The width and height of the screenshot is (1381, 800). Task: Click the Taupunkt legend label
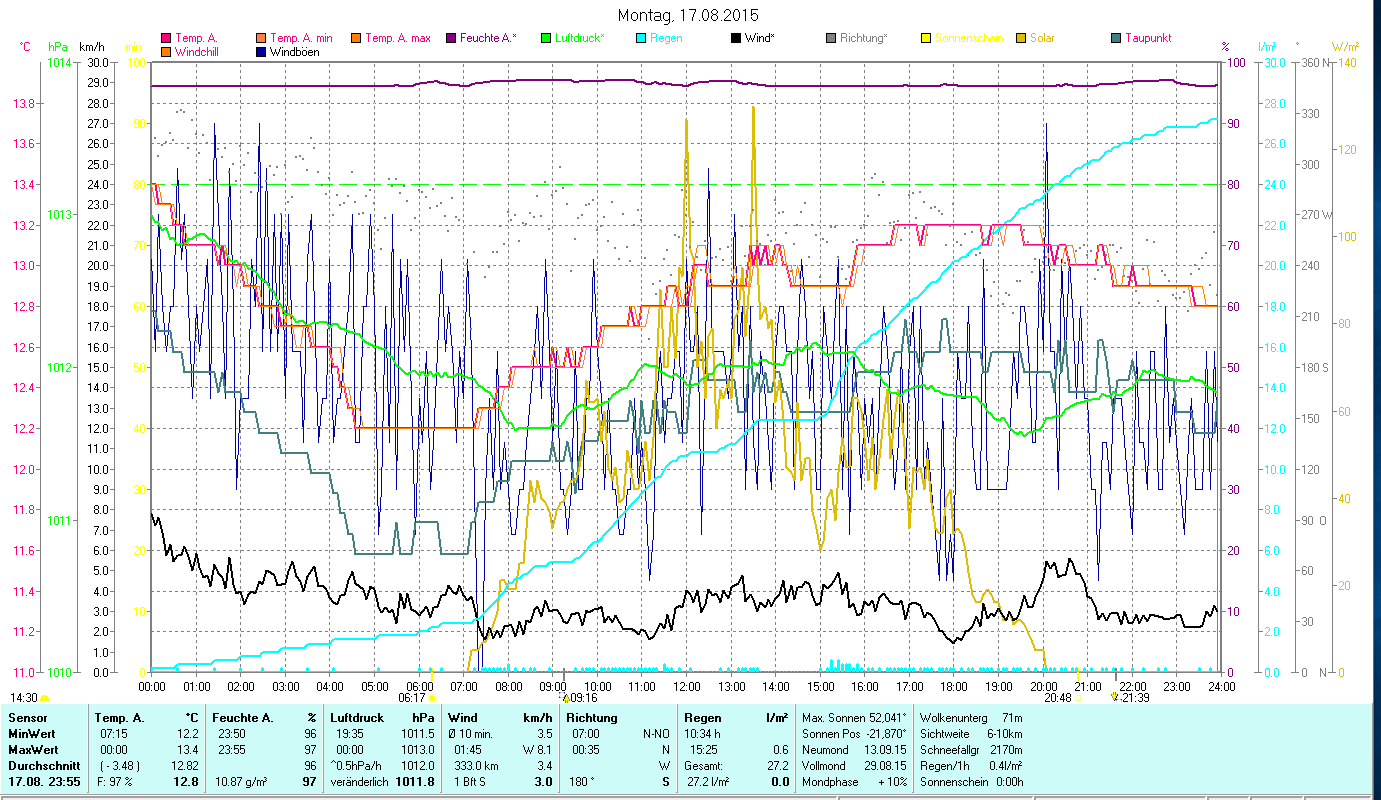click(x=1148, y=39)
